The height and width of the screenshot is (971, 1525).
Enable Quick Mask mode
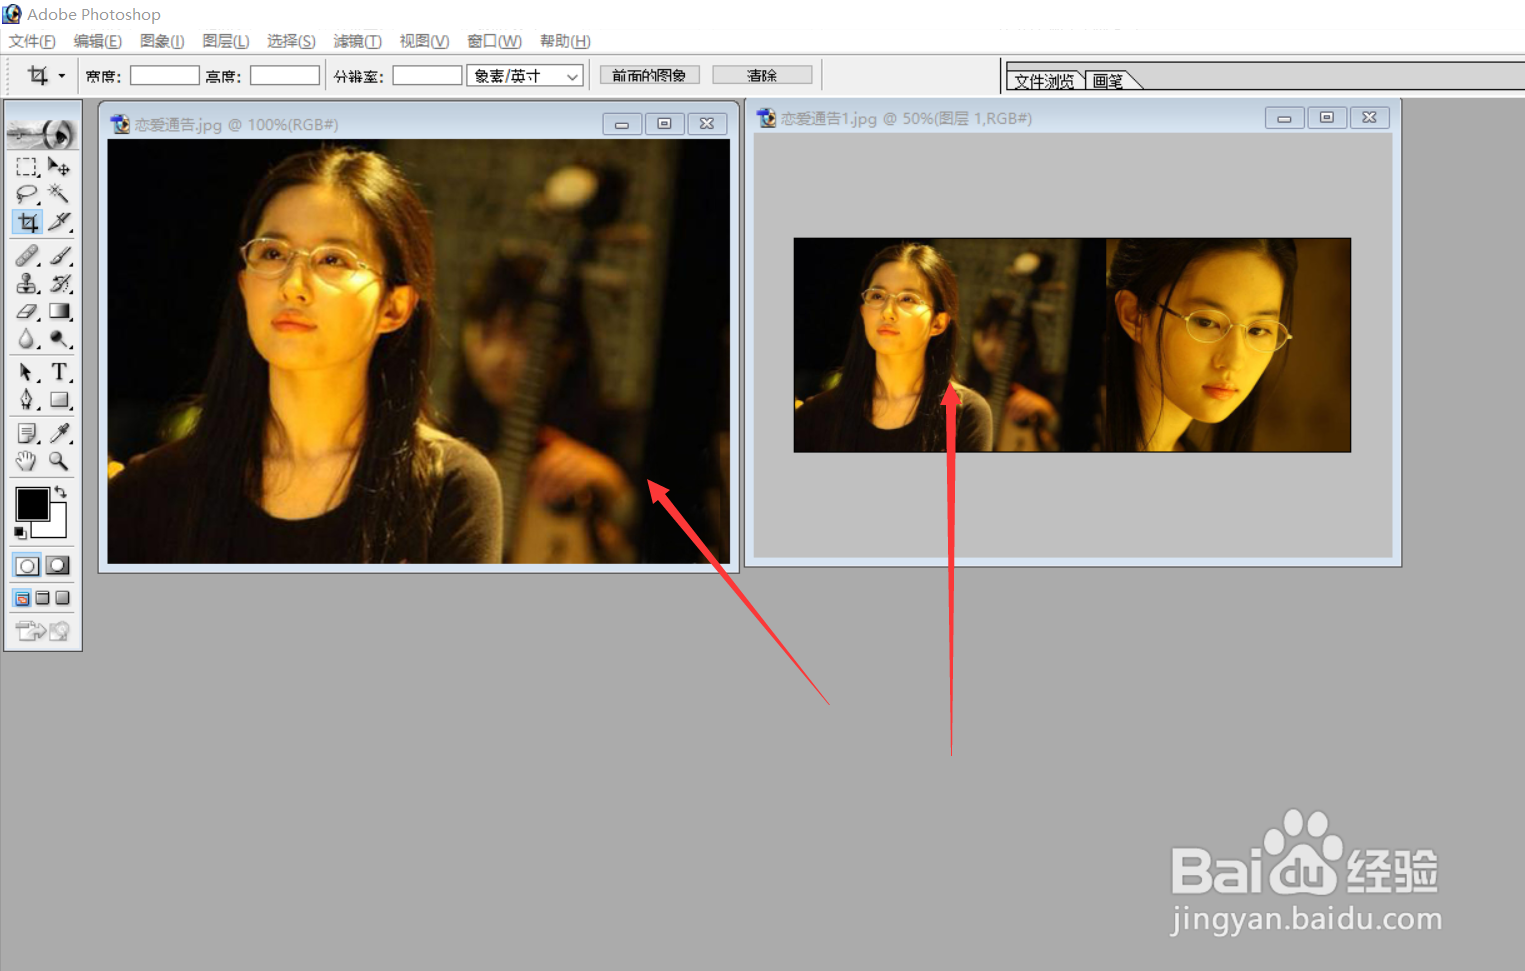point(58,566)
